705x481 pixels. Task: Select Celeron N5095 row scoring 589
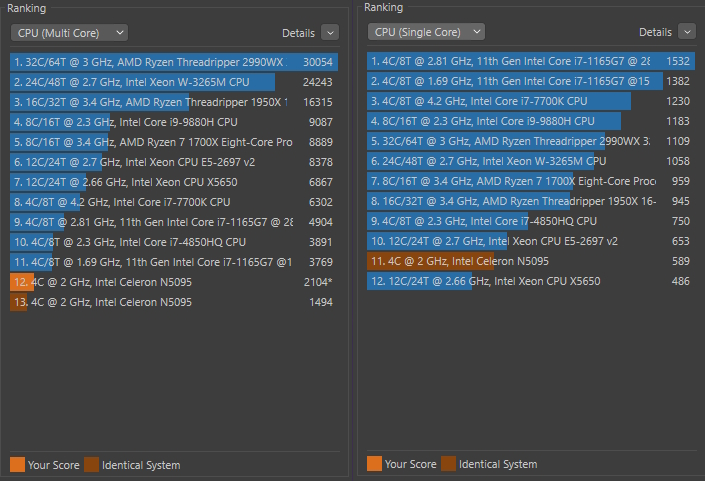[531, 261]
